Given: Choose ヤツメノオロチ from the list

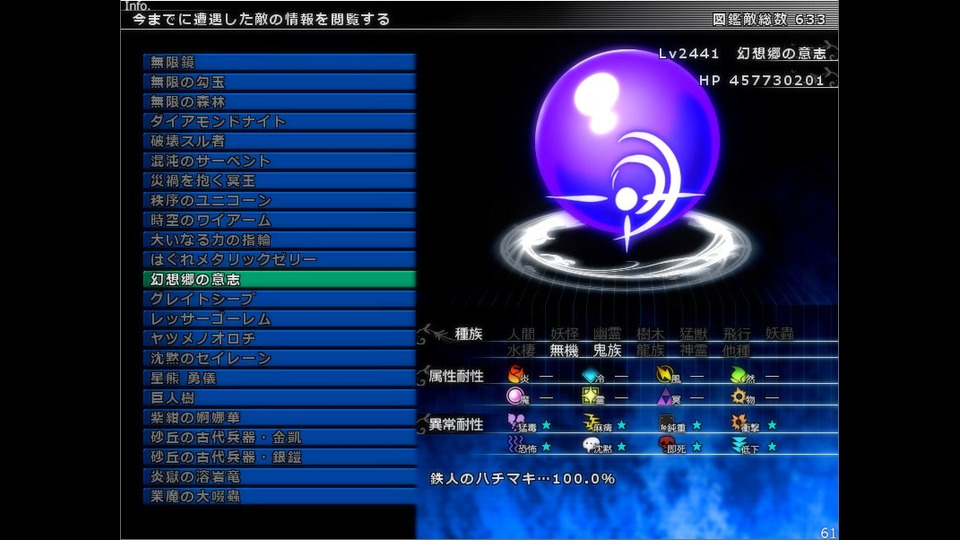Looking at the screenshot, I should coord(279,339).
